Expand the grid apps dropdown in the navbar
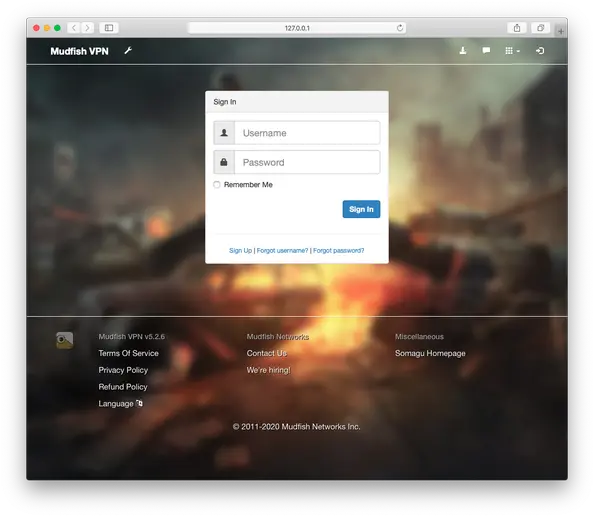This screenshot has height=516, width=593. [512, 51]
